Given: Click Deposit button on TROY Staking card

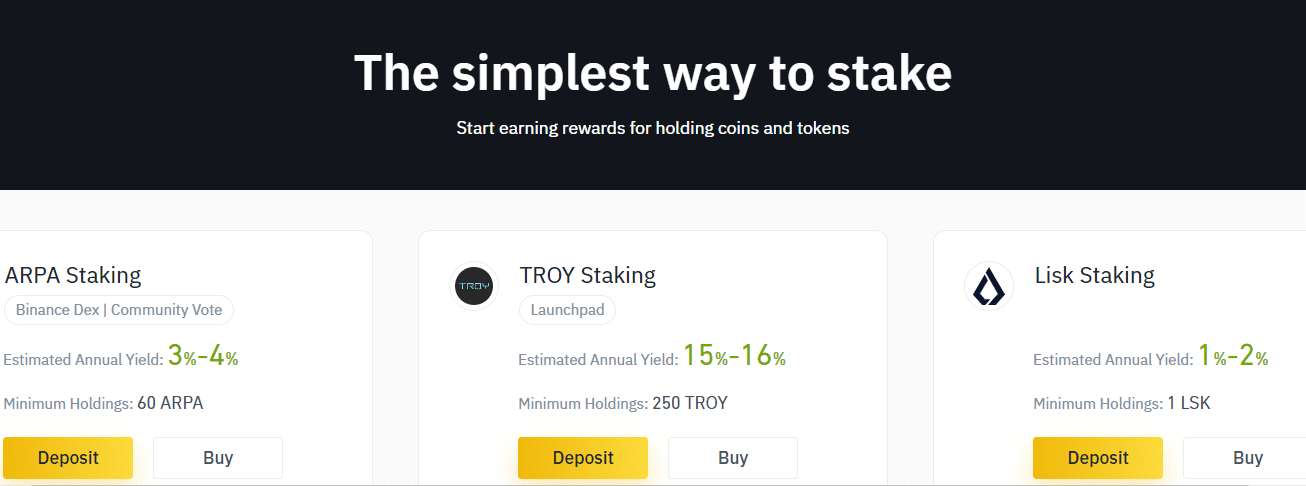Looking at the screenshot, I should pos(583,458).
